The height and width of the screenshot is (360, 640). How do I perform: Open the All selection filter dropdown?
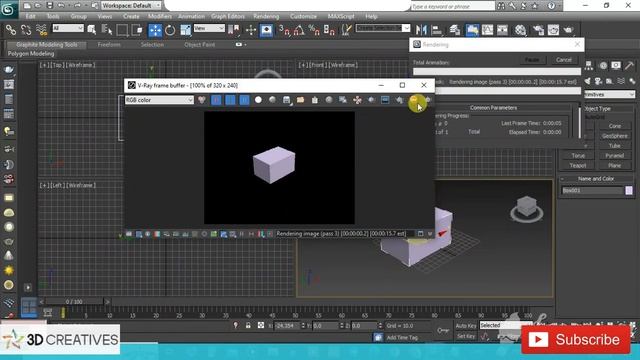(x=68, y=28)
